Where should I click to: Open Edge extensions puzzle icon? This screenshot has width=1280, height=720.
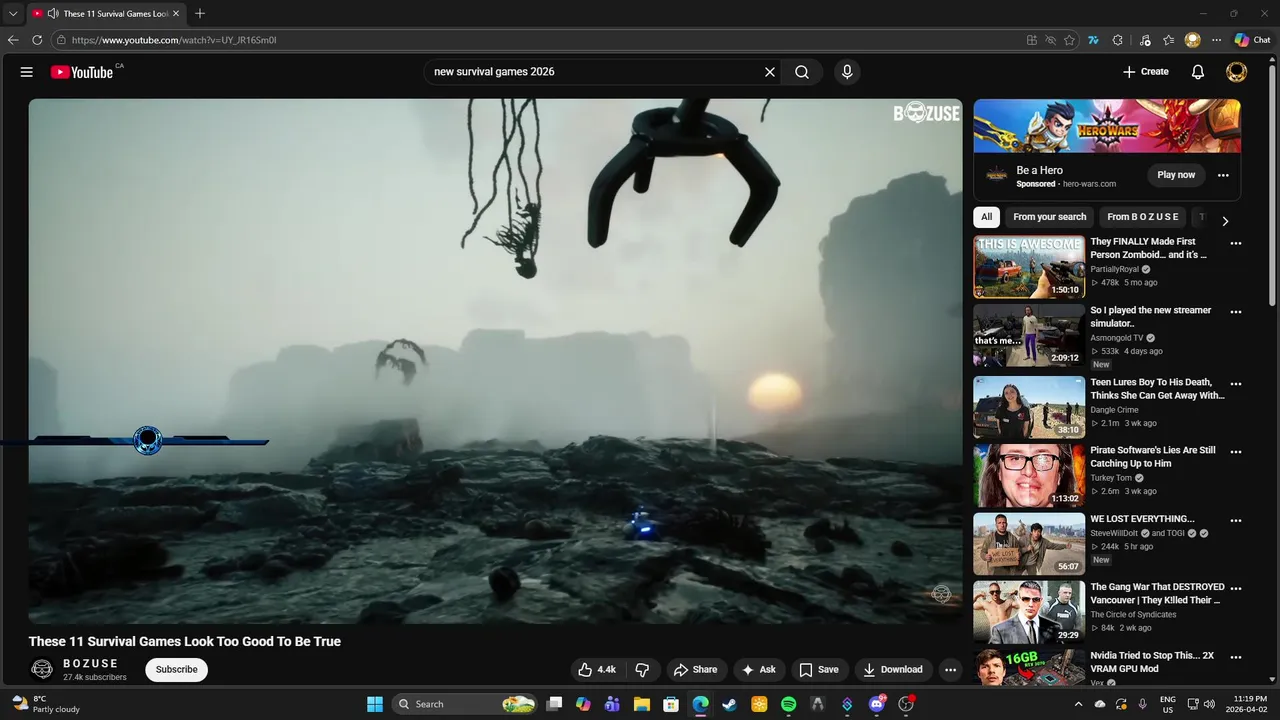click(1118, 40)
